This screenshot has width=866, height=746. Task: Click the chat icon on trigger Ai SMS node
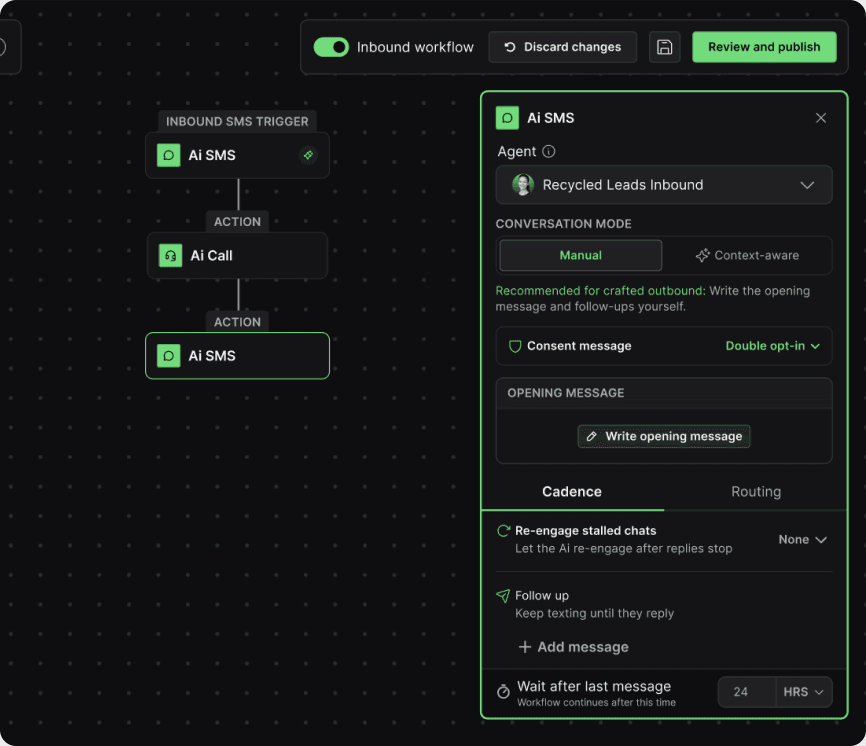coord(168,155)
